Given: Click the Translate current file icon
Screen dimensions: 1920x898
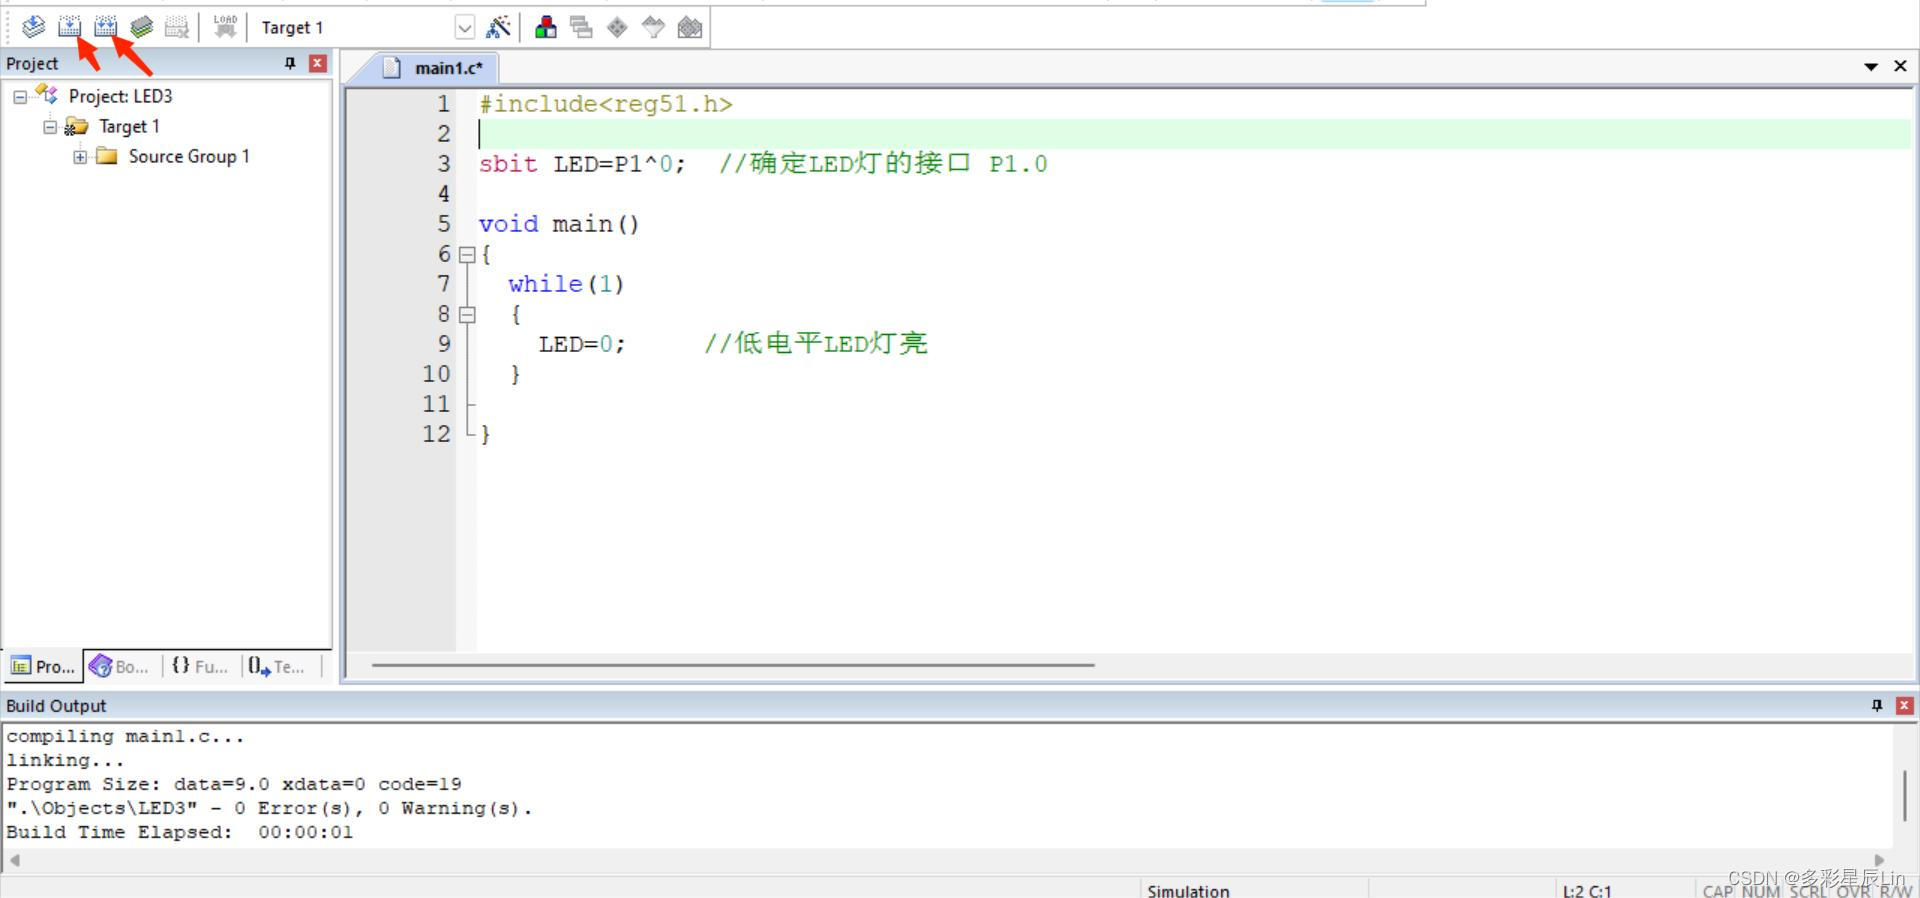Looking at the screenshot, I should point(33,27).
